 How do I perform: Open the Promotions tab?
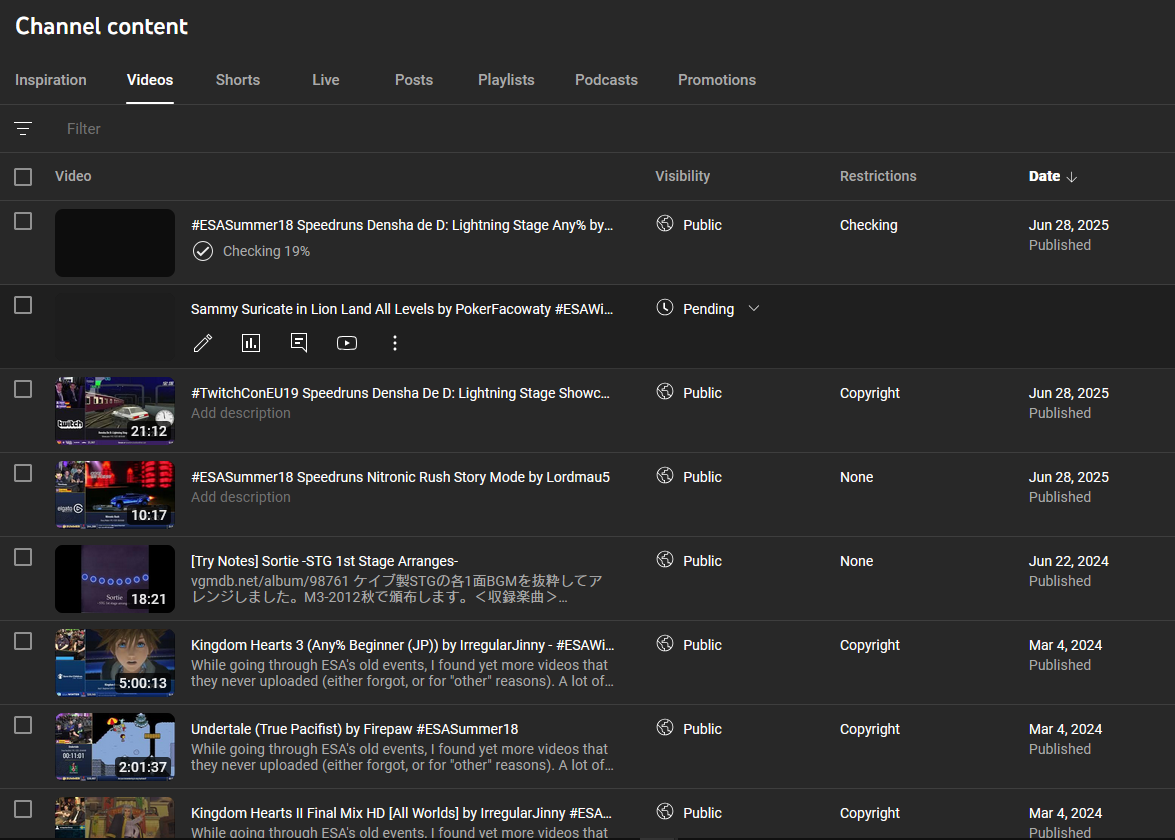pyautogui.click(x=717, y=80)
